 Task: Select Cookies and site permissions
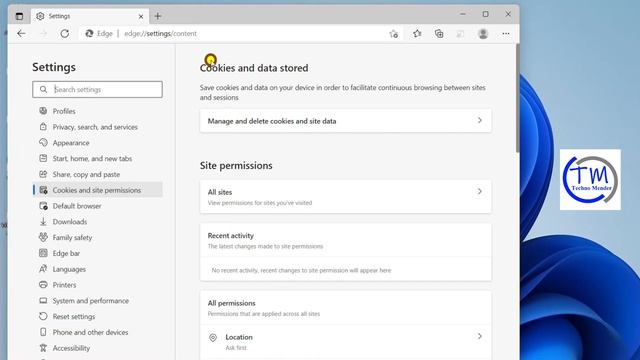pyautogui.click(x=98, y=190)
